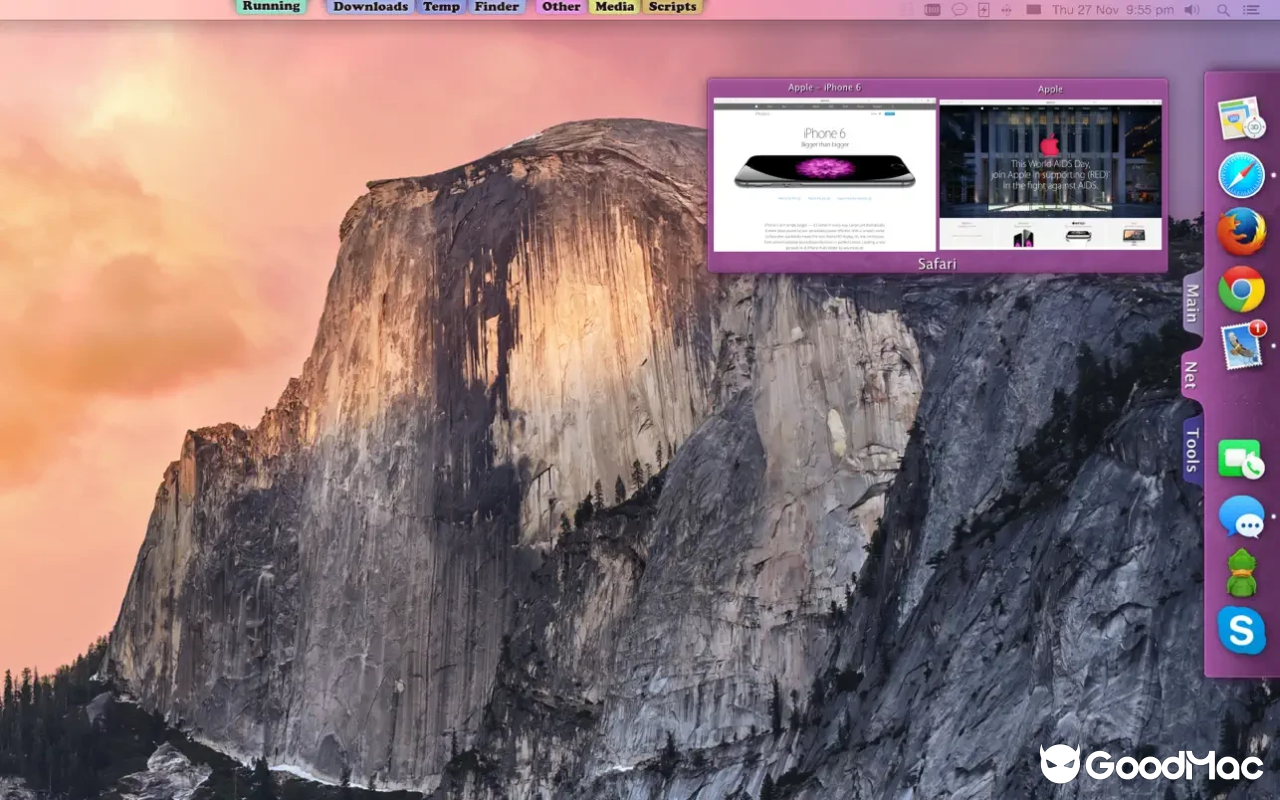The height and width of the screenshot is (800, 1280).
Task: Open the Mail app with unread badge
Action: click(1243, 345)
